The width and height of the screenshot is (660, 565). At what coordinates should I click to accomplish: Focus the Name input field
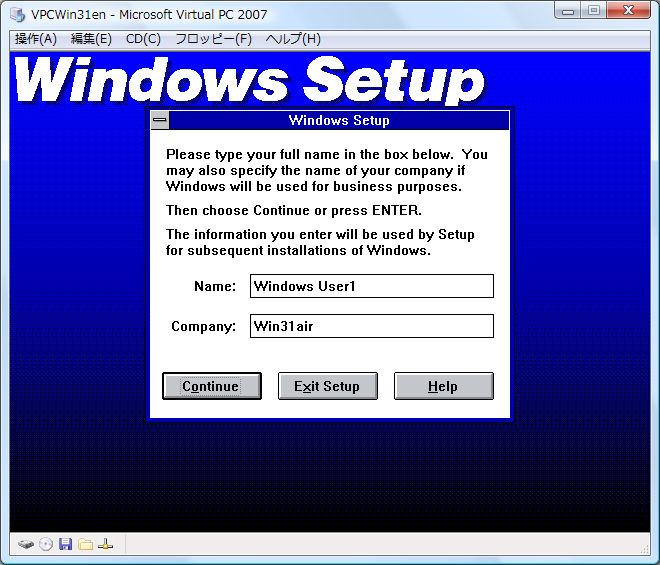click(x=372, y=286)
